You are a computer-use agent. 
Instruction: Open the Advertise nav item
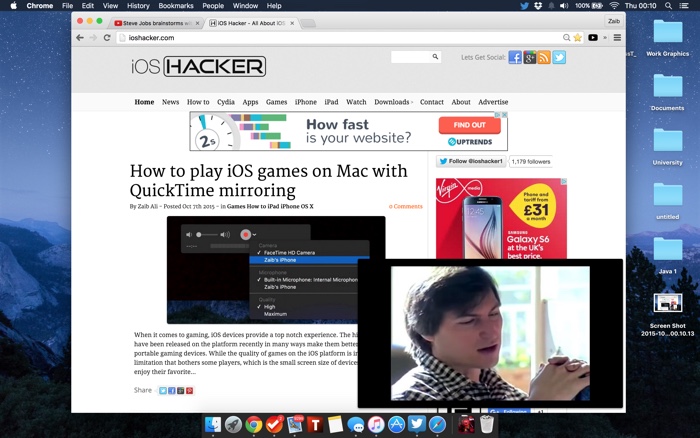493,102
